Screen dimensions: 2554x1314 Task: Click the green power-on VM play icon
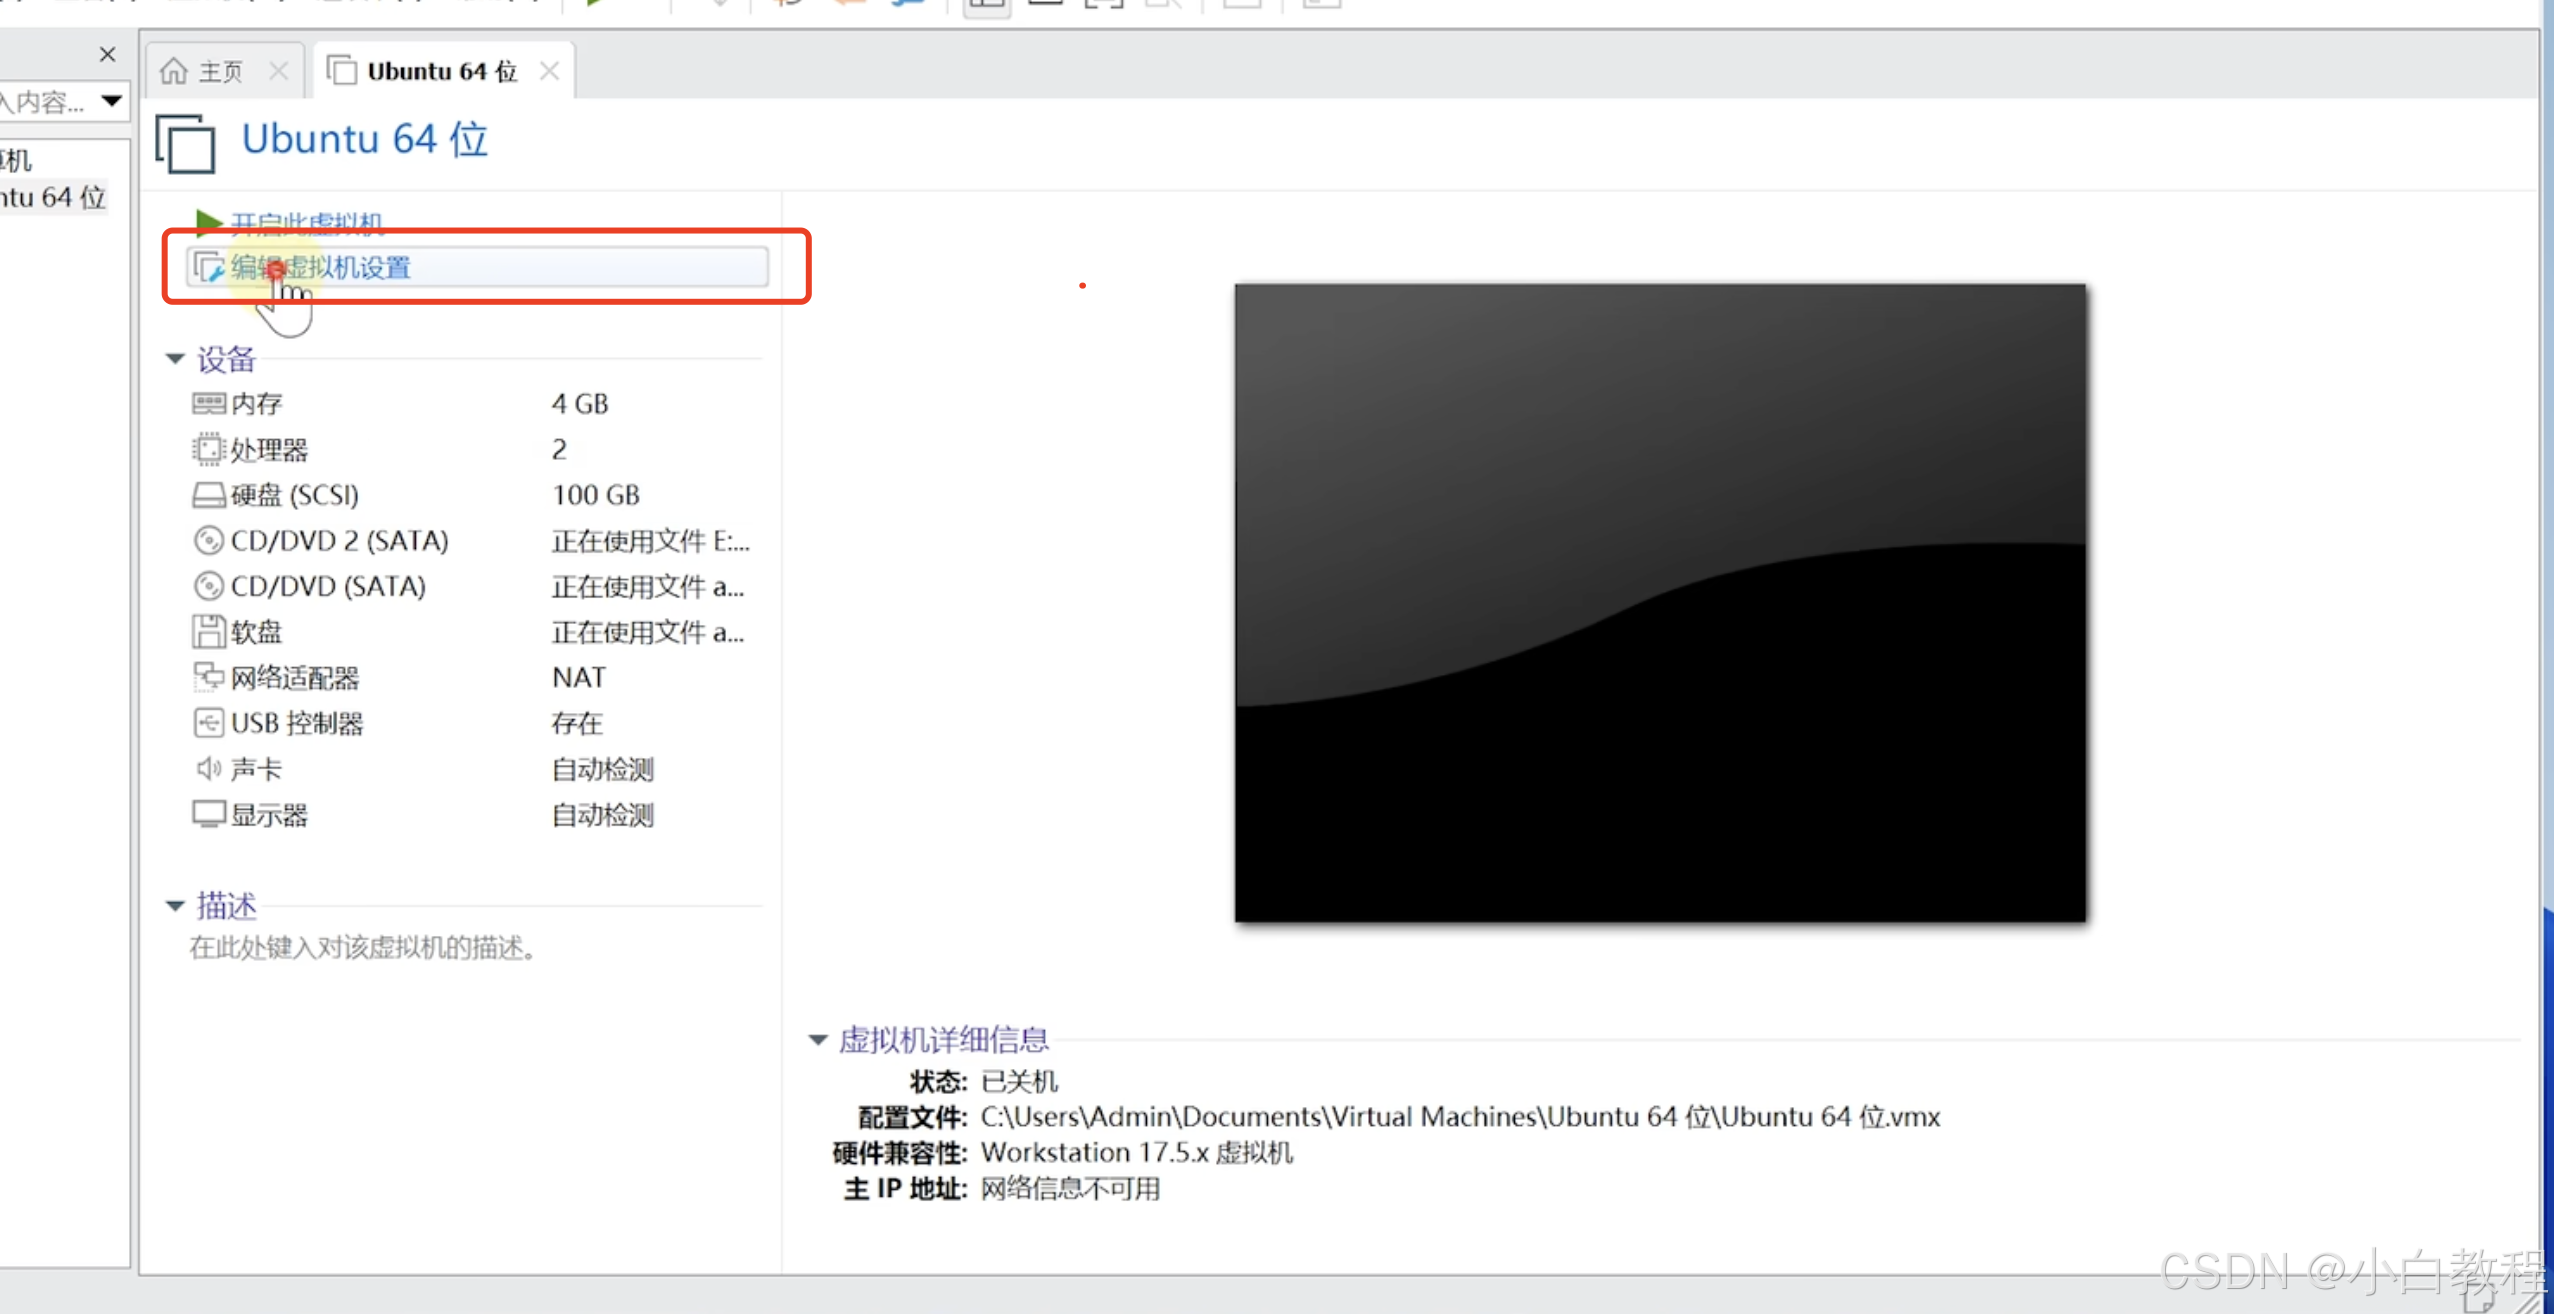208,221
